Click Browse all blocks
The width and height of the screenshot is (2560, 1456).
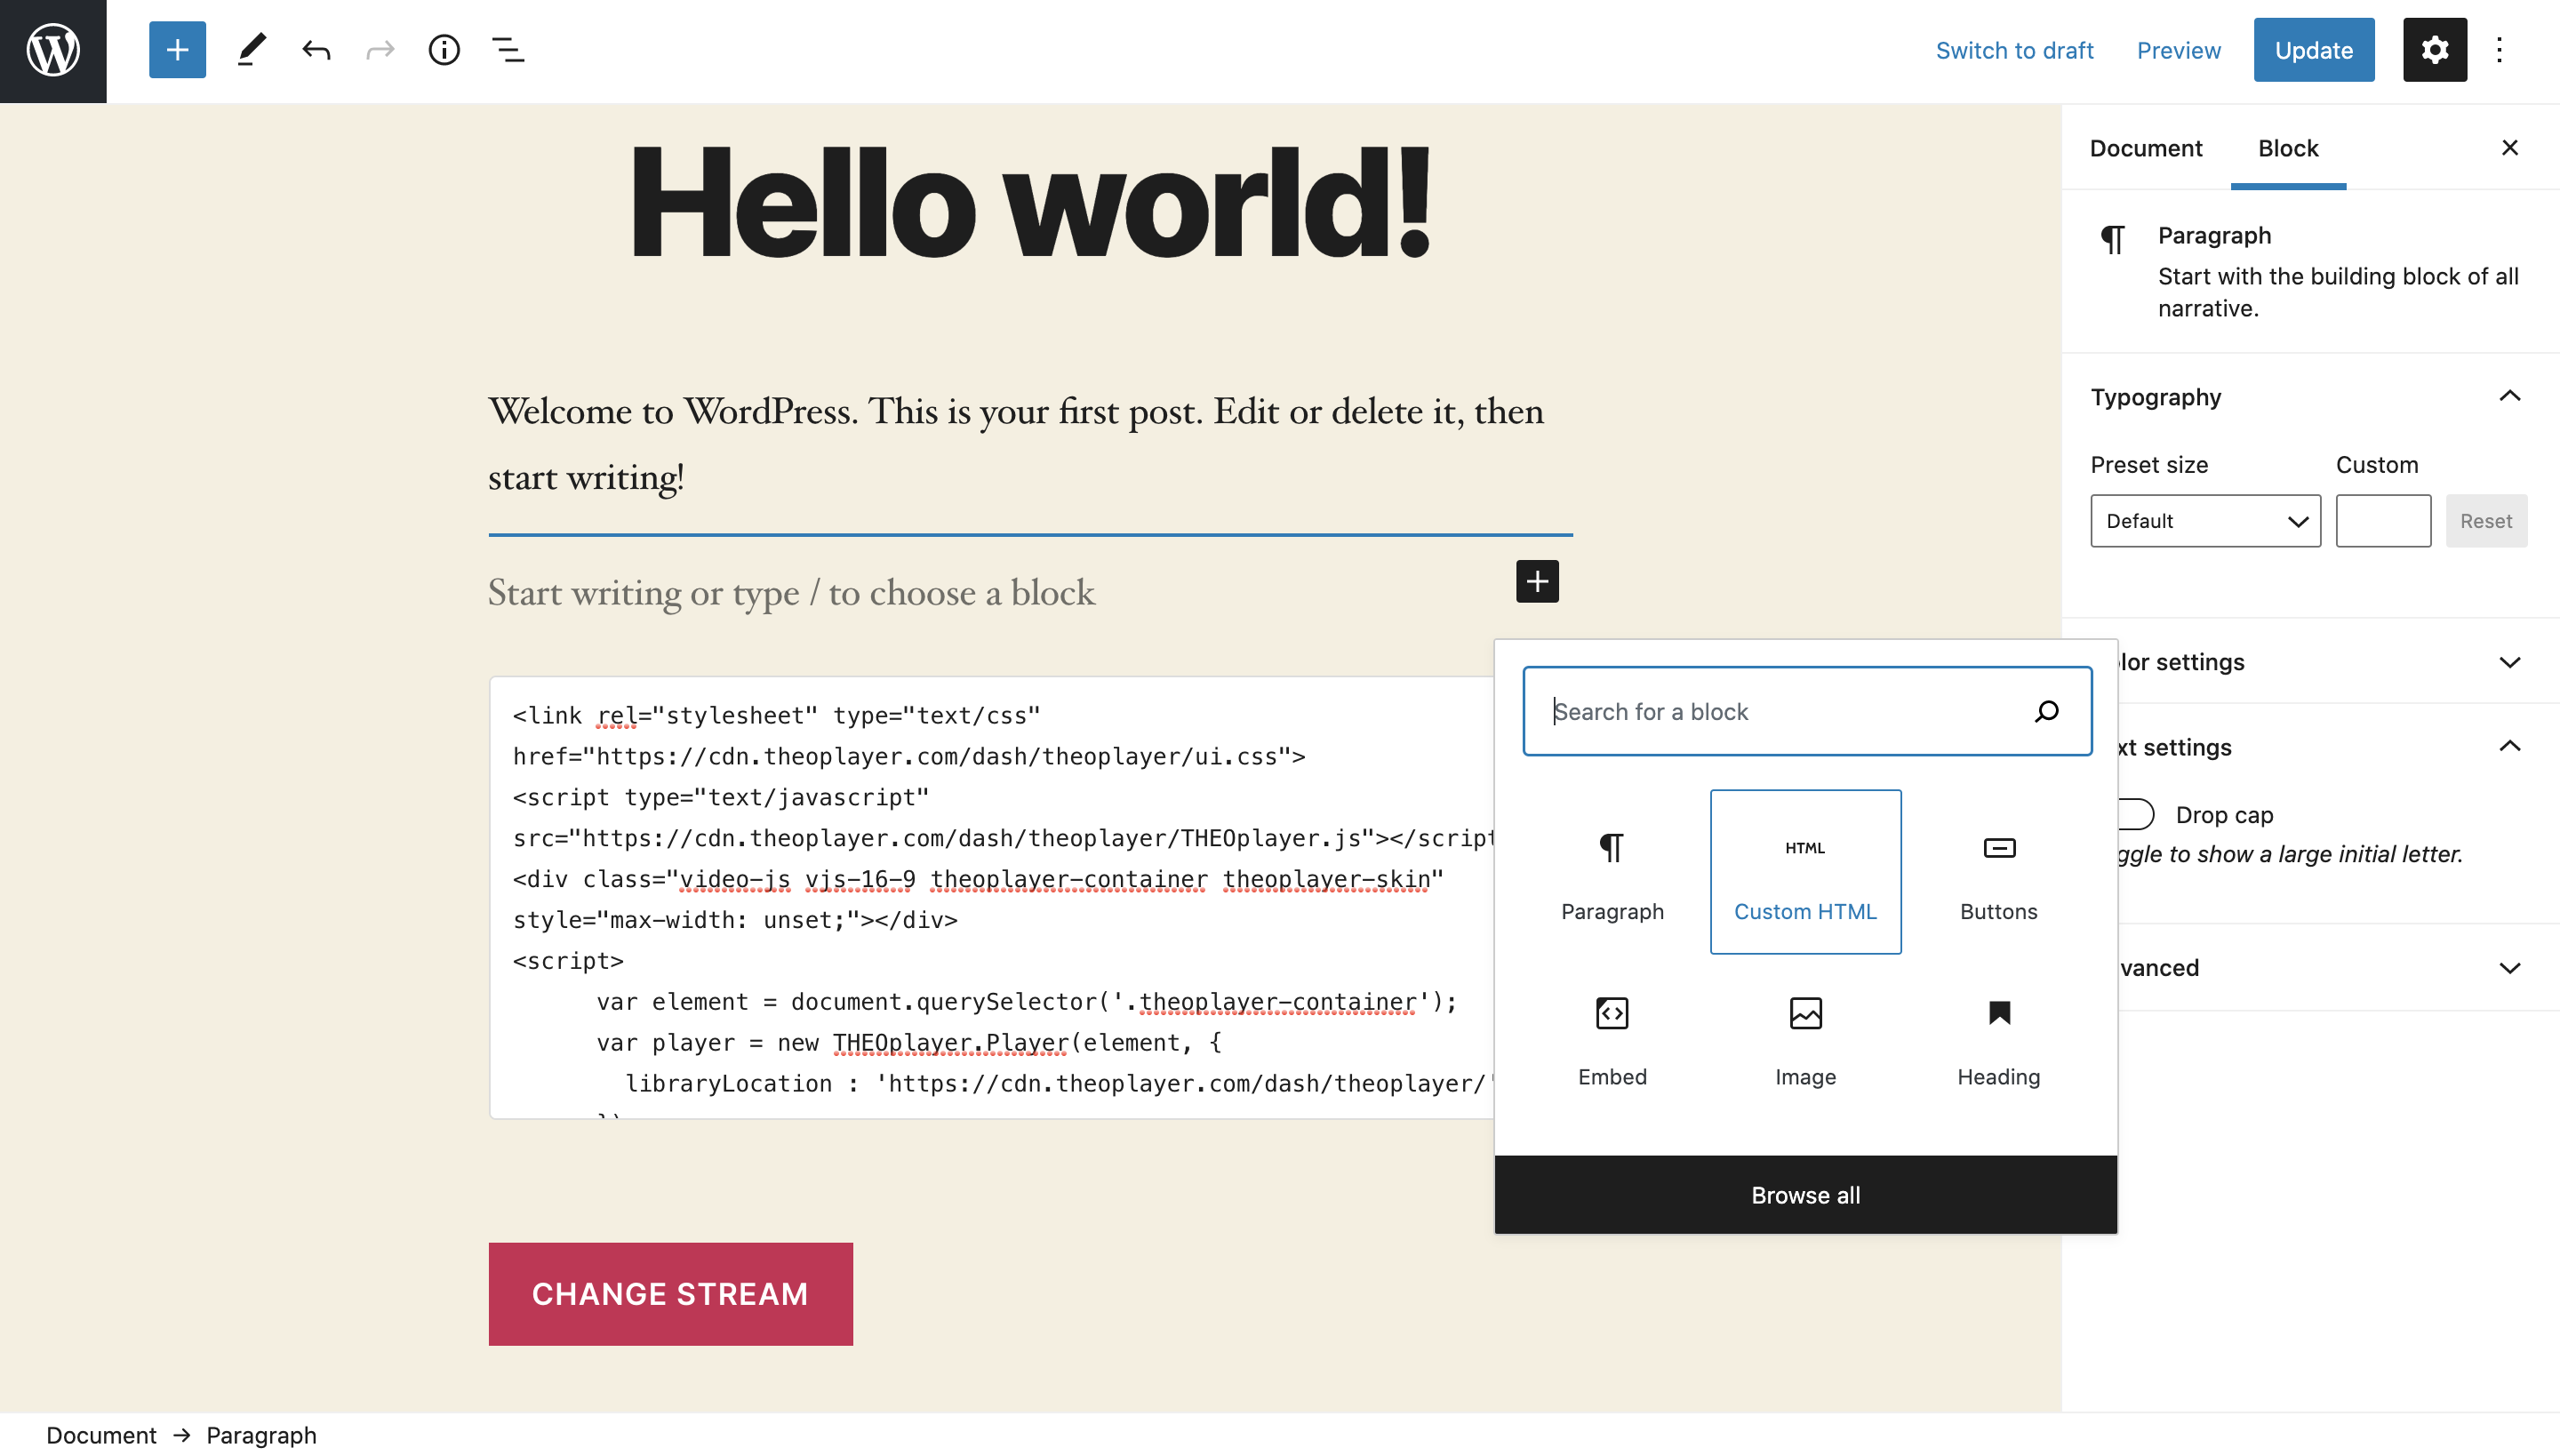click(x=1805, y=1195)
